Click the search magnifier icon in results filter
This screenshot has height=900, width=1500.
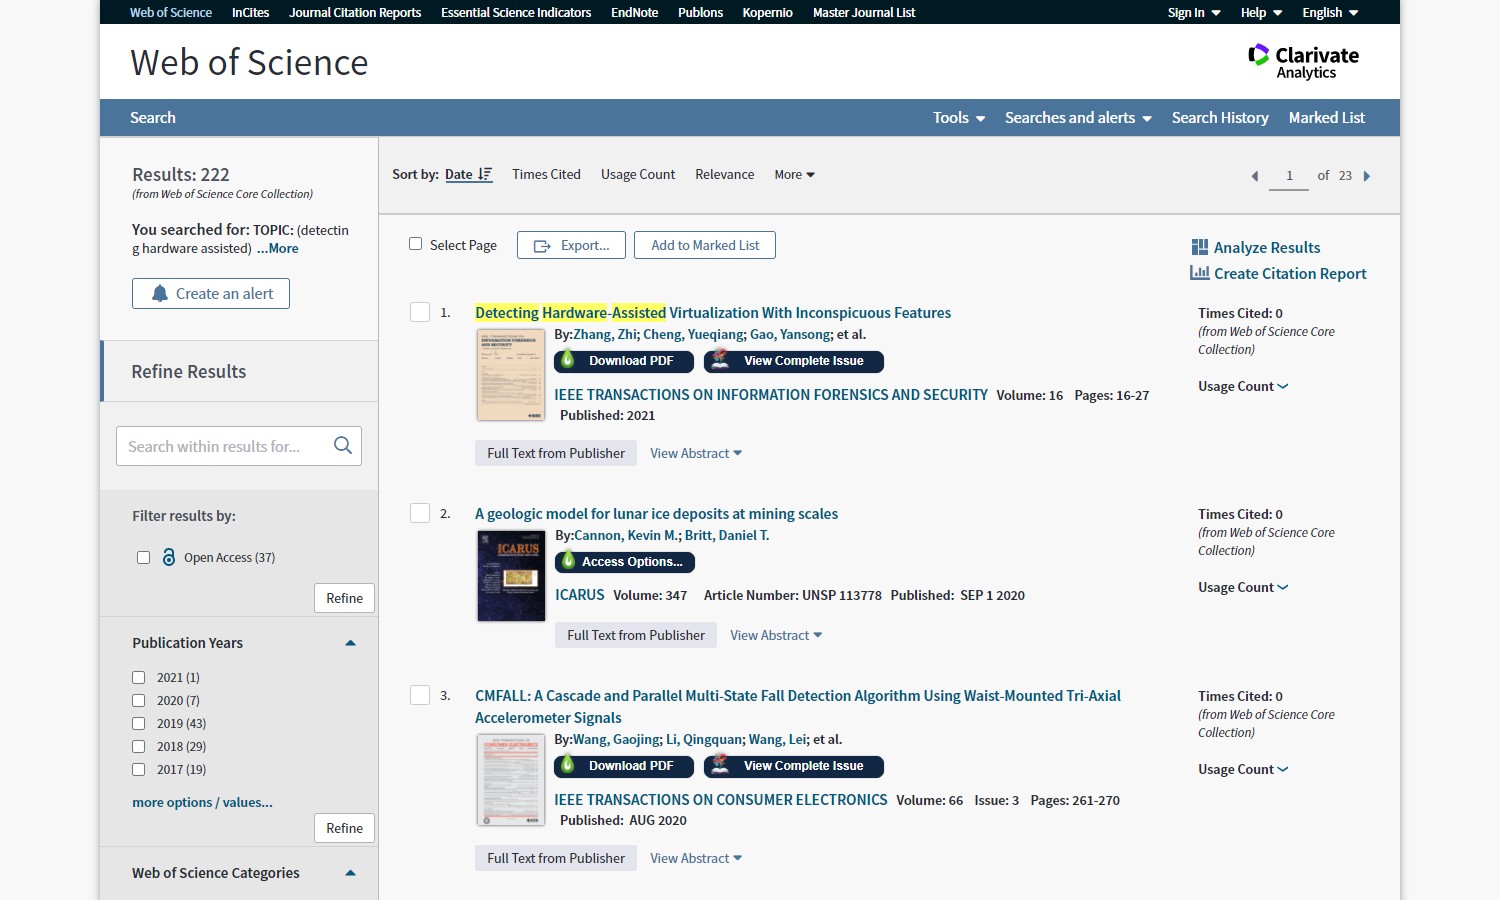[343, 446]
